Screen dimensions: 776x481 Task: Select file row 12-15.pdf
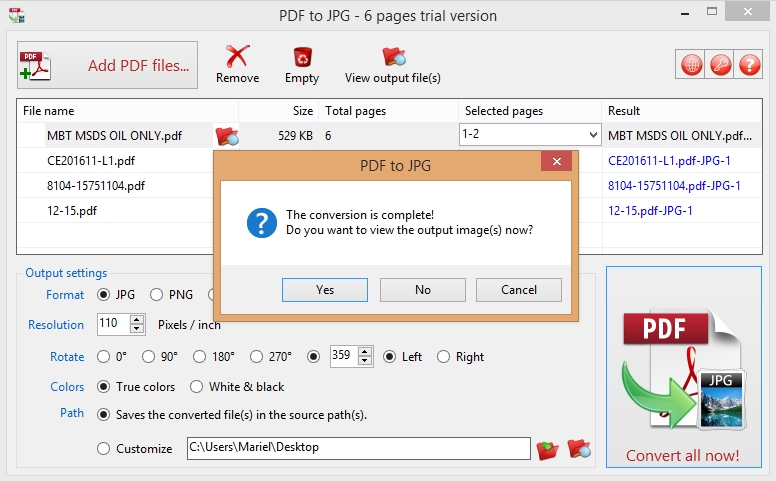click(72, 211)
